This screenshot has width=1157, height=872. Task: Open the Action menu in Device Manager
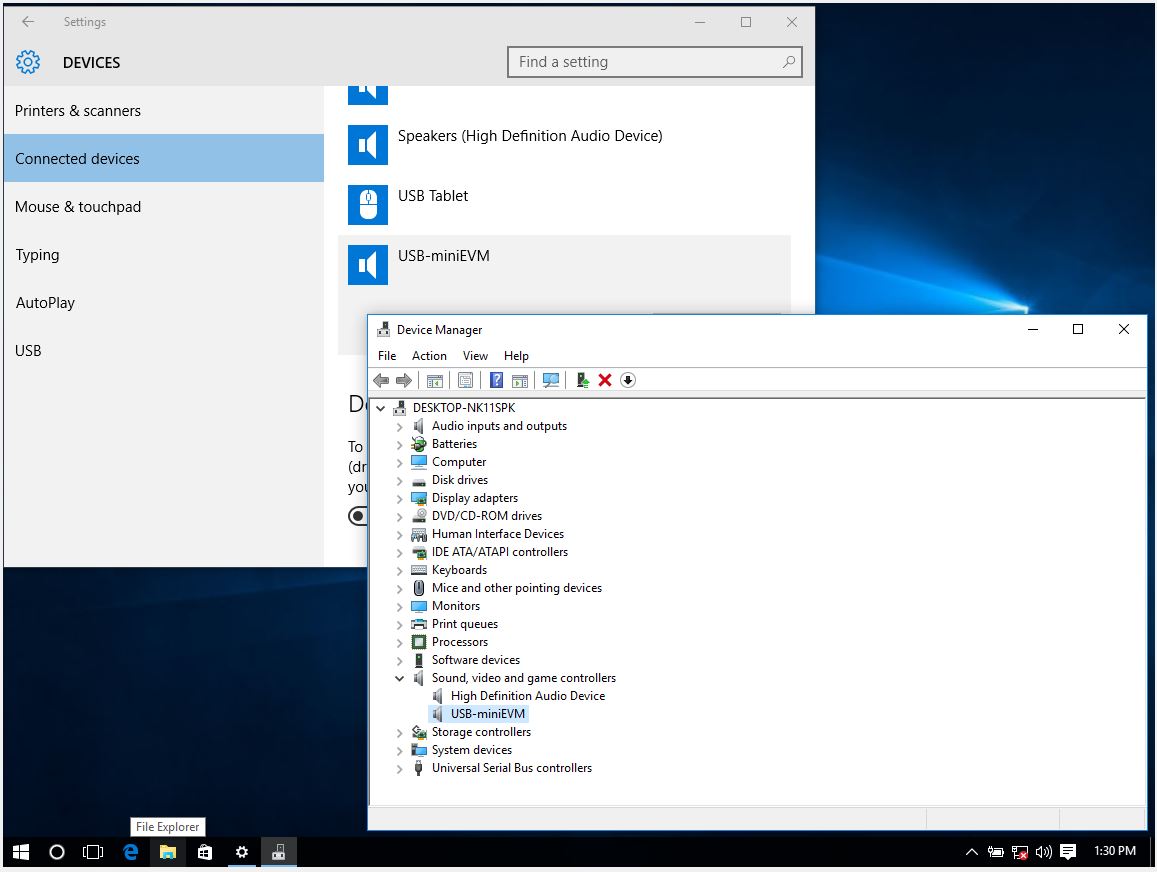(429, 355)
